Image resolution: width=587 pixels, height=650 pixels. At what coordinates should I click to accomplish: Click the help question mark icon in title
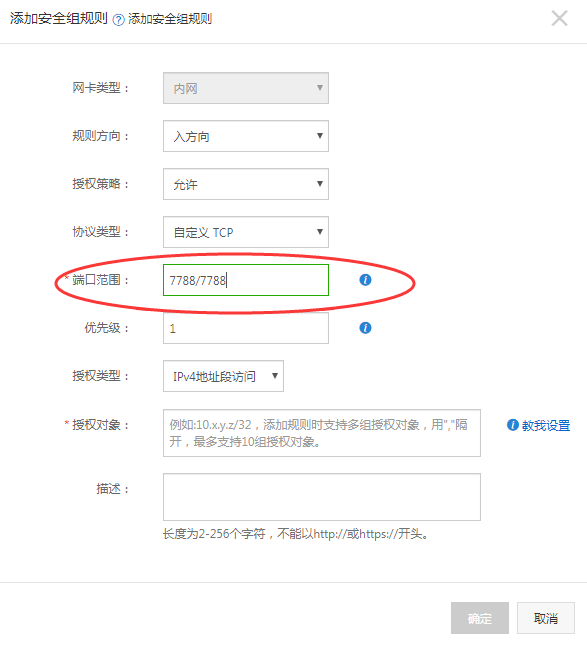[119, 20]
